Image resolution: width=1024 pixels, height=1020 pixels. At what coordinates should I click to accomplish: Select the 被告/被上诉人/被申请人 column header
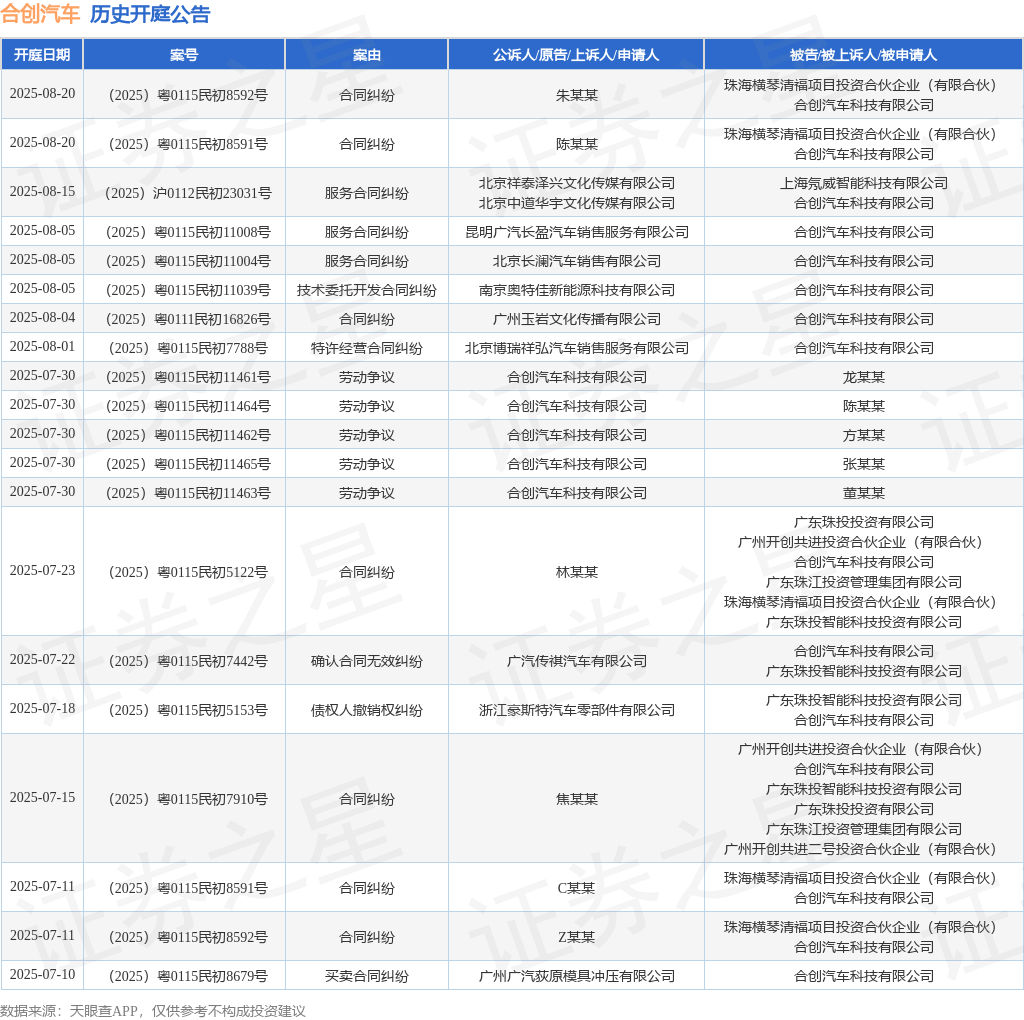863,55
